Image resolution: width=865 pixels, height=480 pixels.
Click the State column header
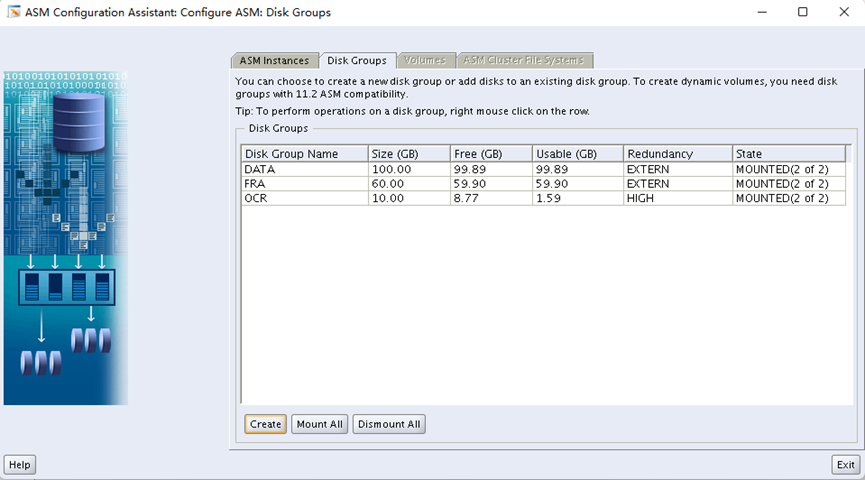(x=788, y=153)
